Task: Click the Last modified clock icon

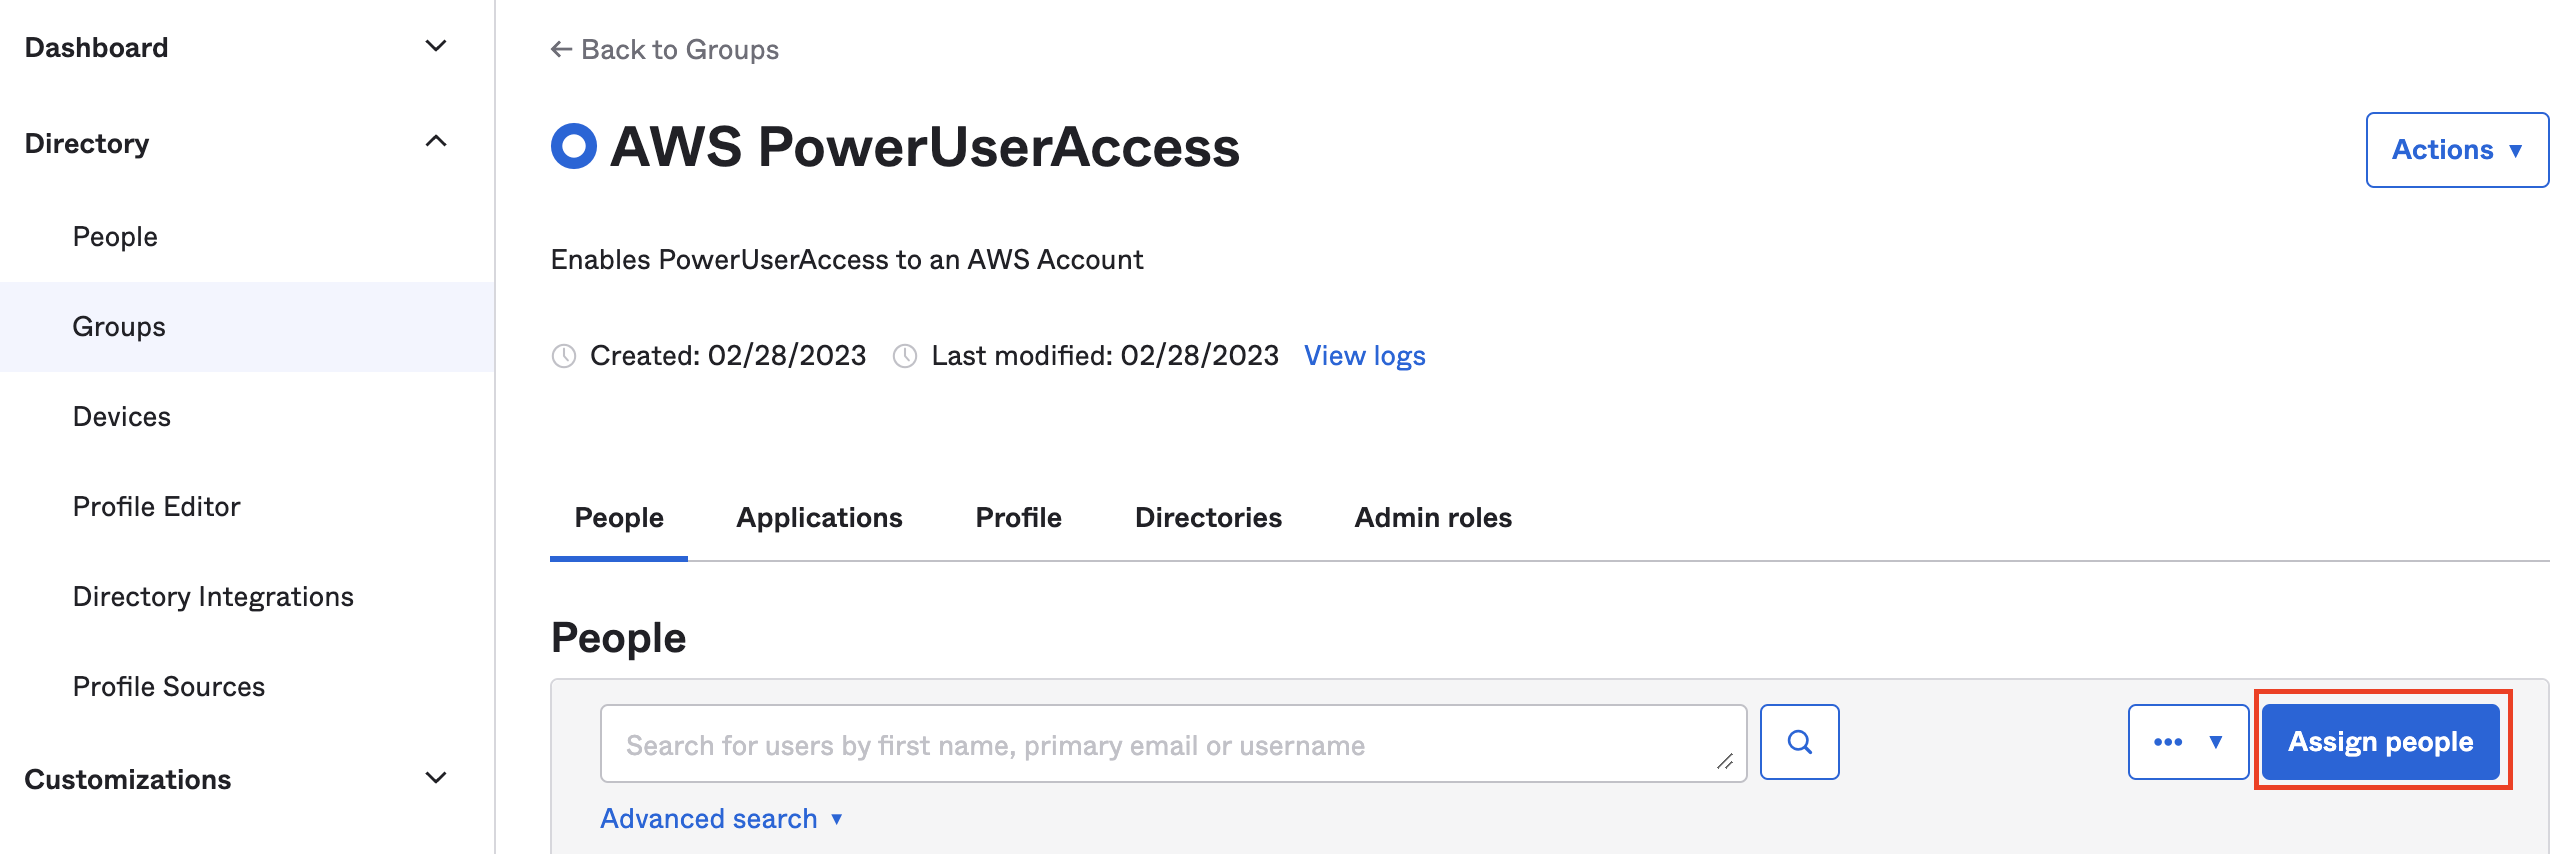Action: tap(905, 356)
